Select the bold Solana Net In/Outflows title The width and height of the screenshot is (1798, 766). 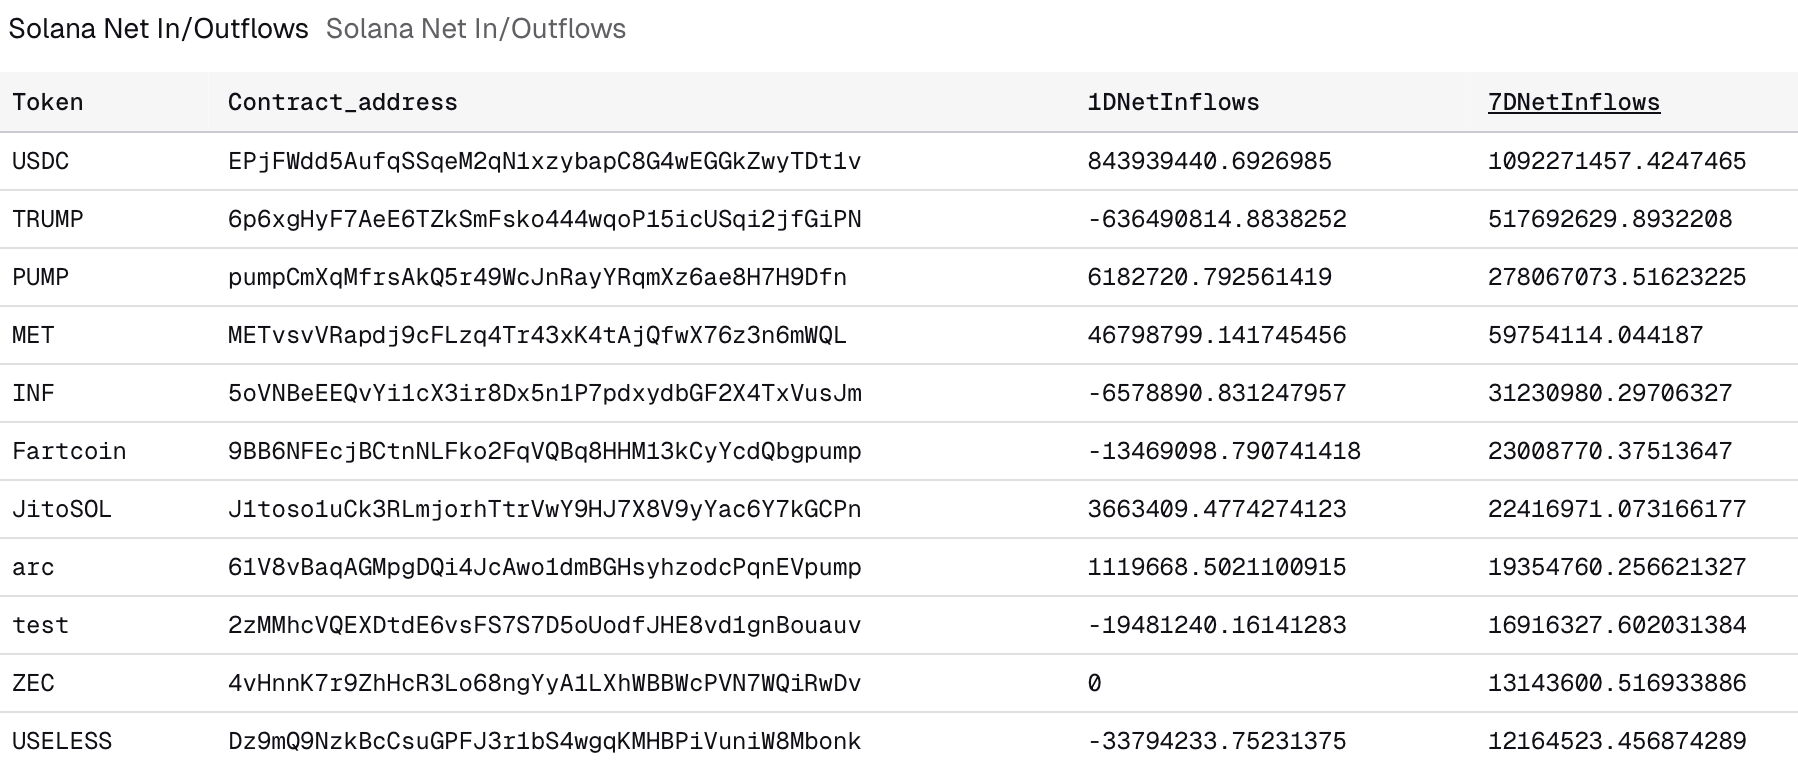158,28
